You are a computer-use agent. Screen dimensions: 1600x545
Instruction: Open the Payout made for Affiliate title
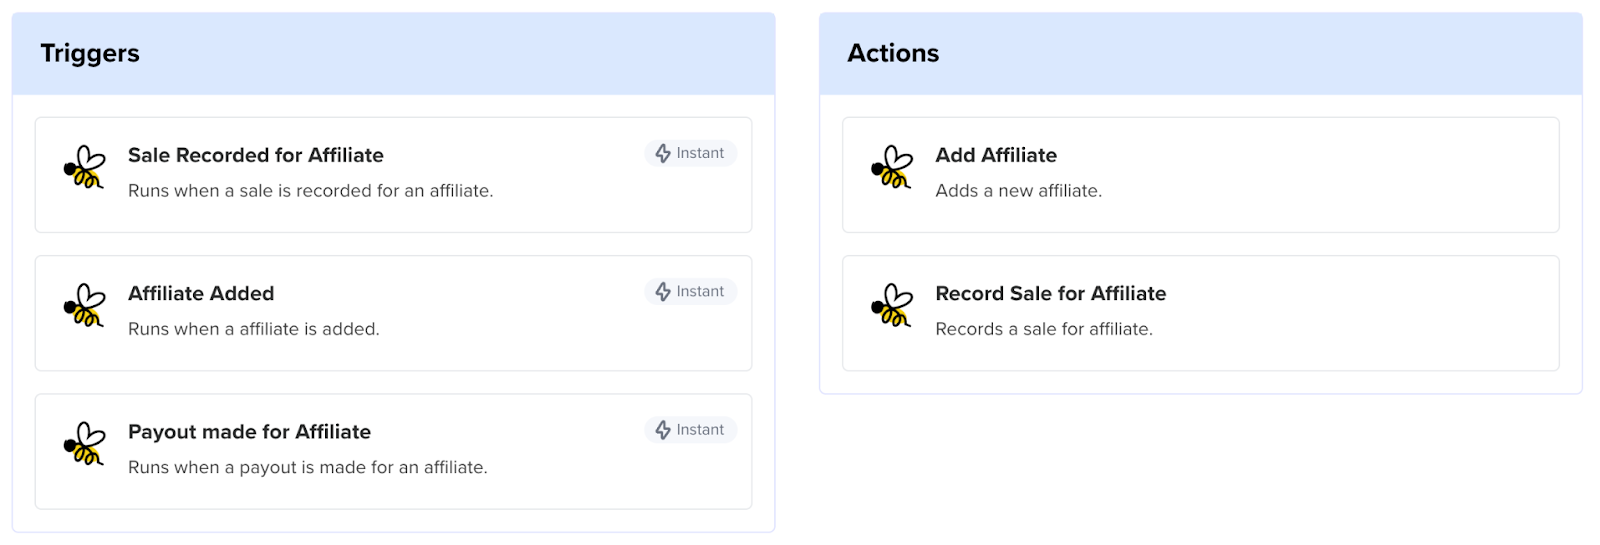(249, 432)
